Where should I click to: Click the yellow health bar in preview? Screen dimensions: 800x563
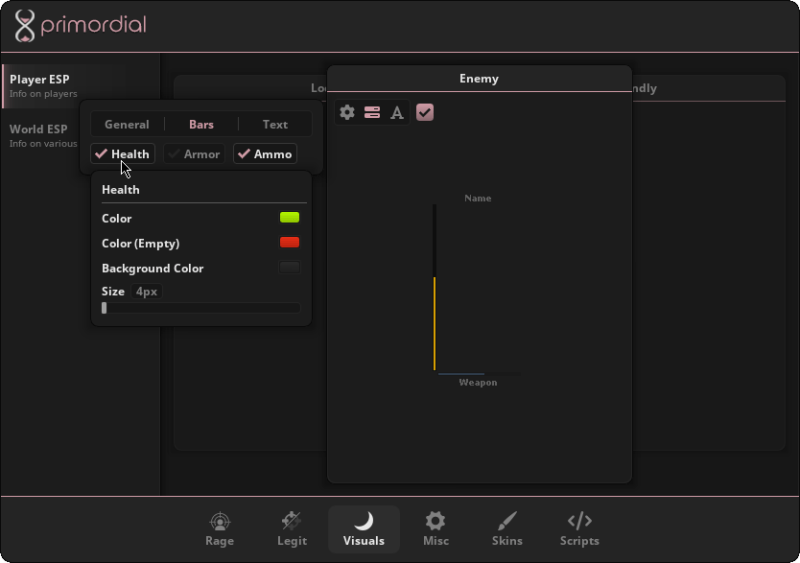[x=435, y=324]
